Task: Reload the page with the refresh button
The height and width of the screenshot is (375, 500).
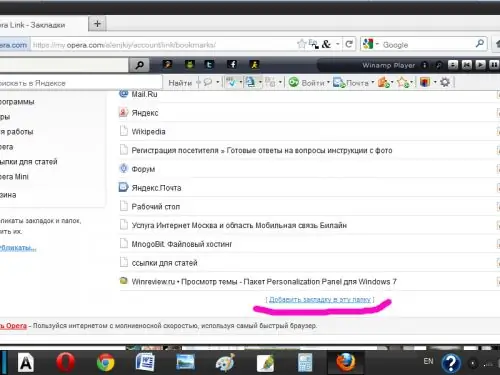Action: [349, 44]
